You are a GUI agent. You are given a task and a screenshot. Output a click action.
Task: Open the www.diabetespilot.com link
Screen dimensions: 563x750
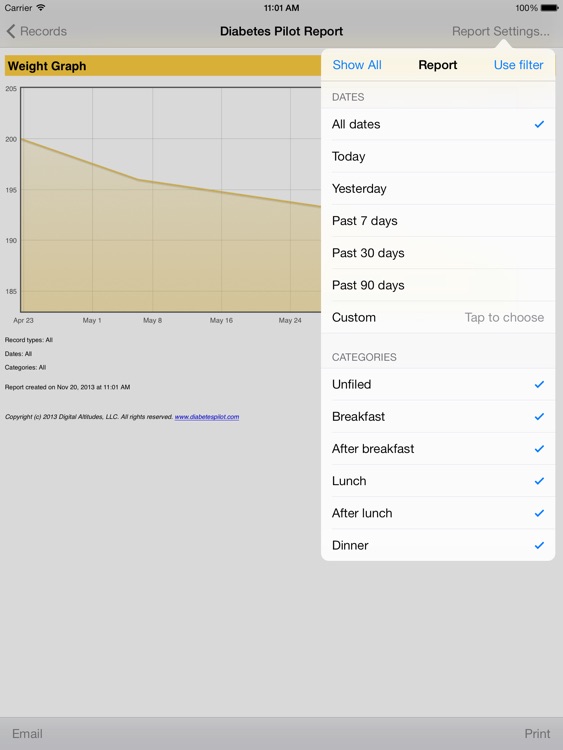(207, 417)
